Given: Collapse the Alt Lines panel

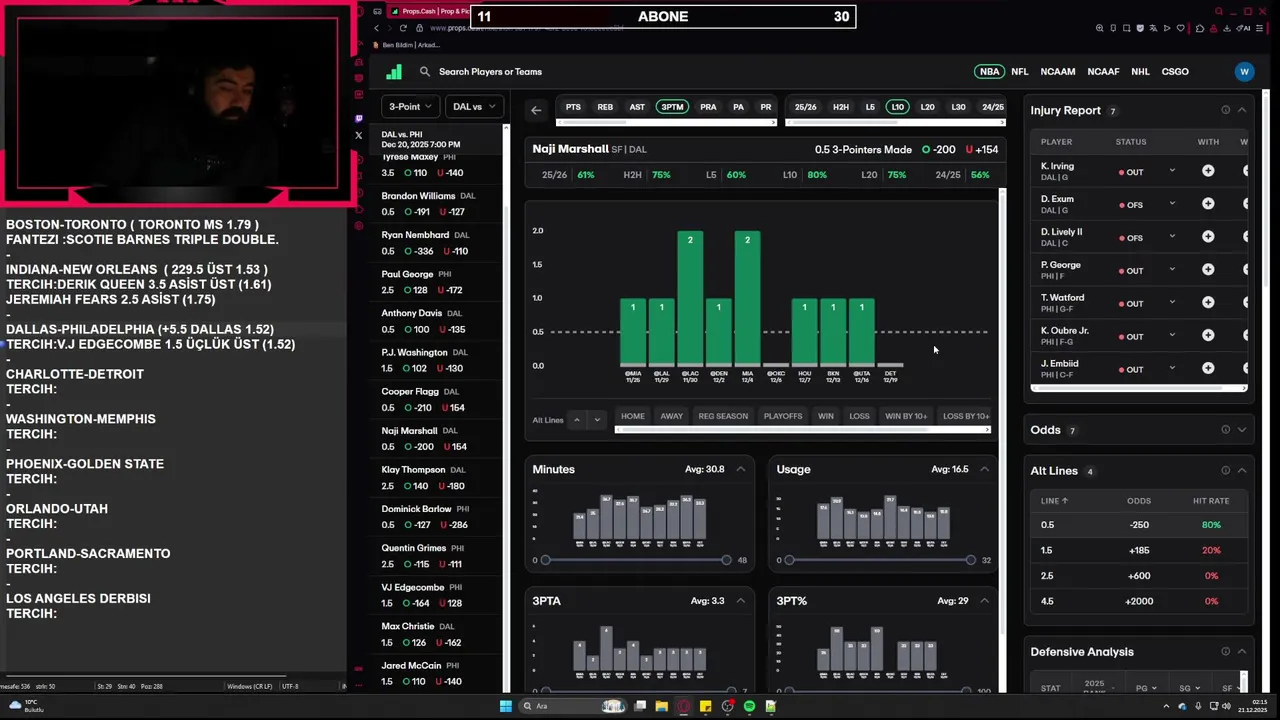Looking at the screenshot, I should (x=1242, y=471).
